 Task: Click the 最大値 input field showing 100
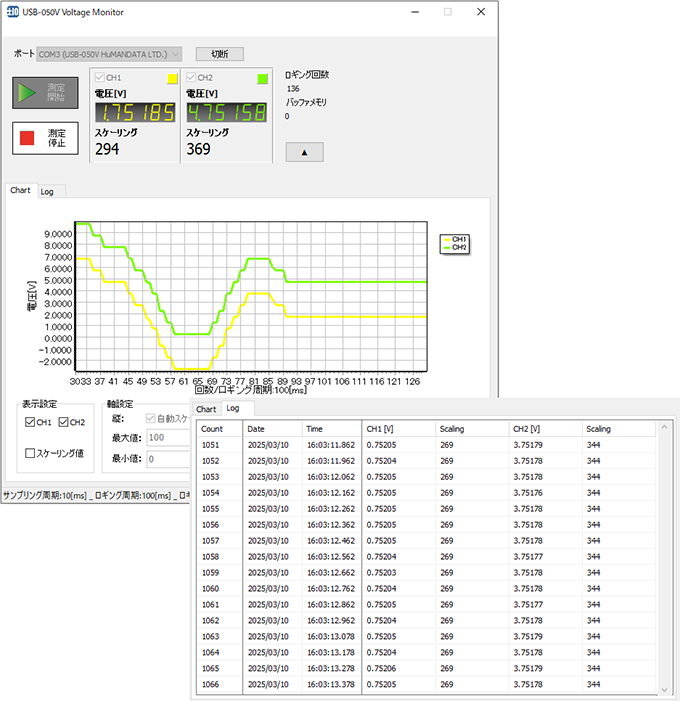pyautogui.click(x=168, y=437)
